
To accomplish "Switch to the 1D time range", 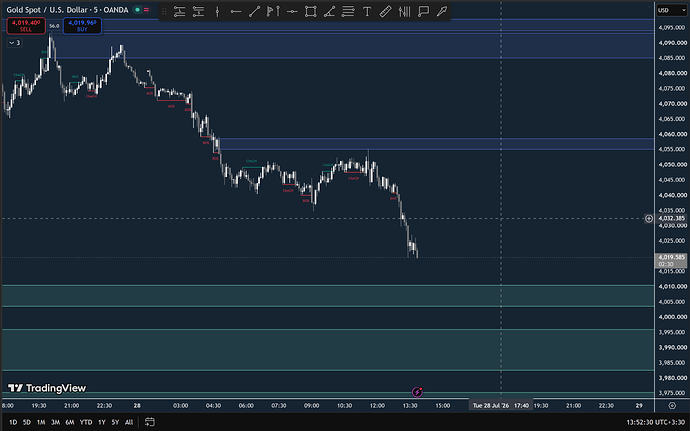I will click(x=13, y=422).
